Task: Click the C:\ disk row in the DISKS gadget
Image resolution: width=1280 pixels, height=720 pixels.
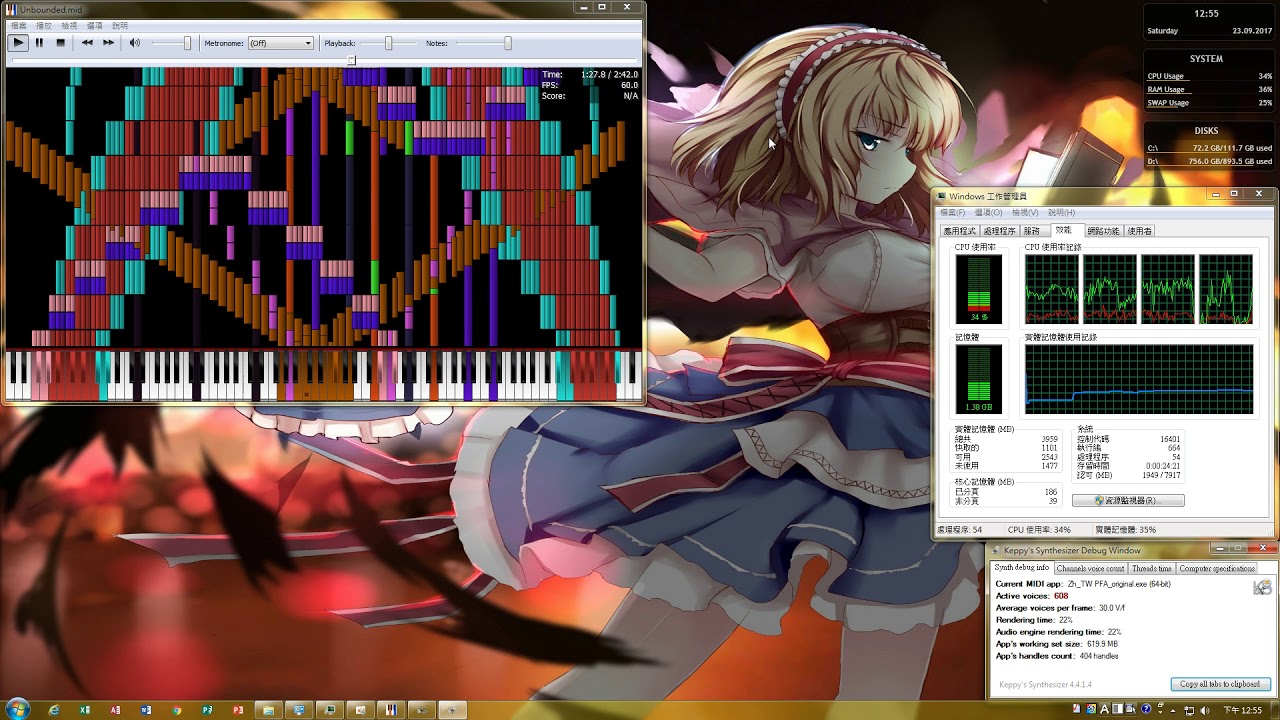Action: [1210, 148]
